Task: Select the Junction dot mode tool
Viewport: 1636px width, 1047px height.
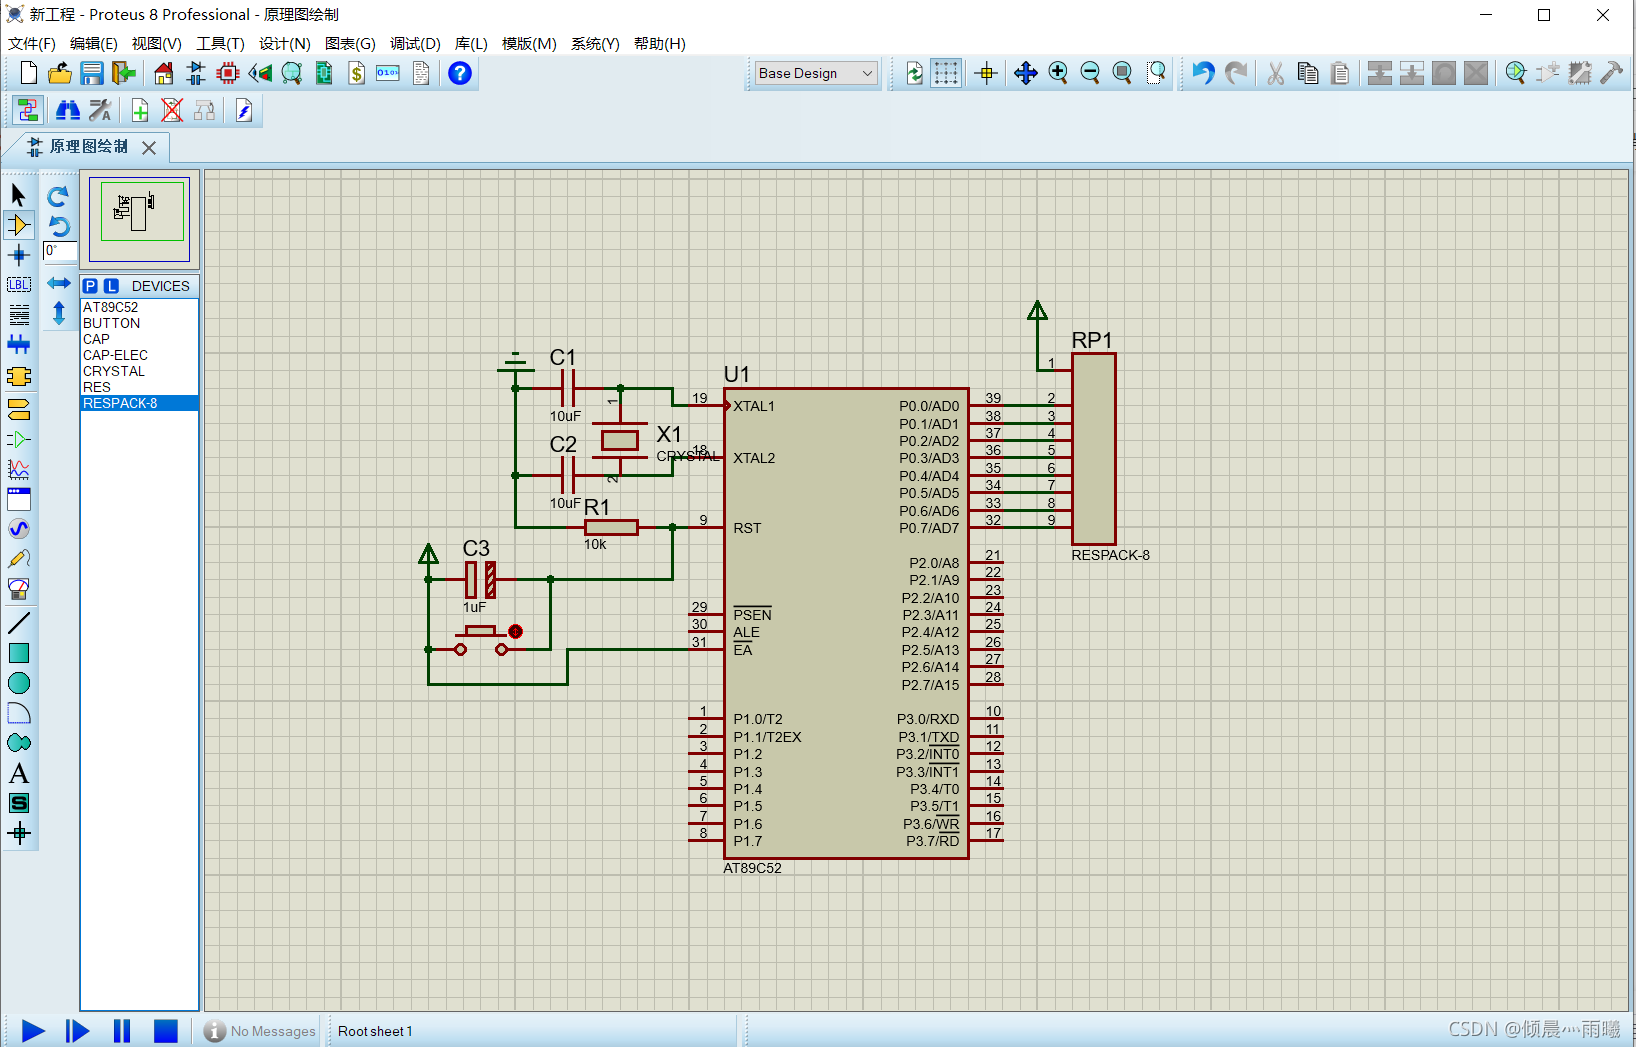Action: [x=19, y=255]
